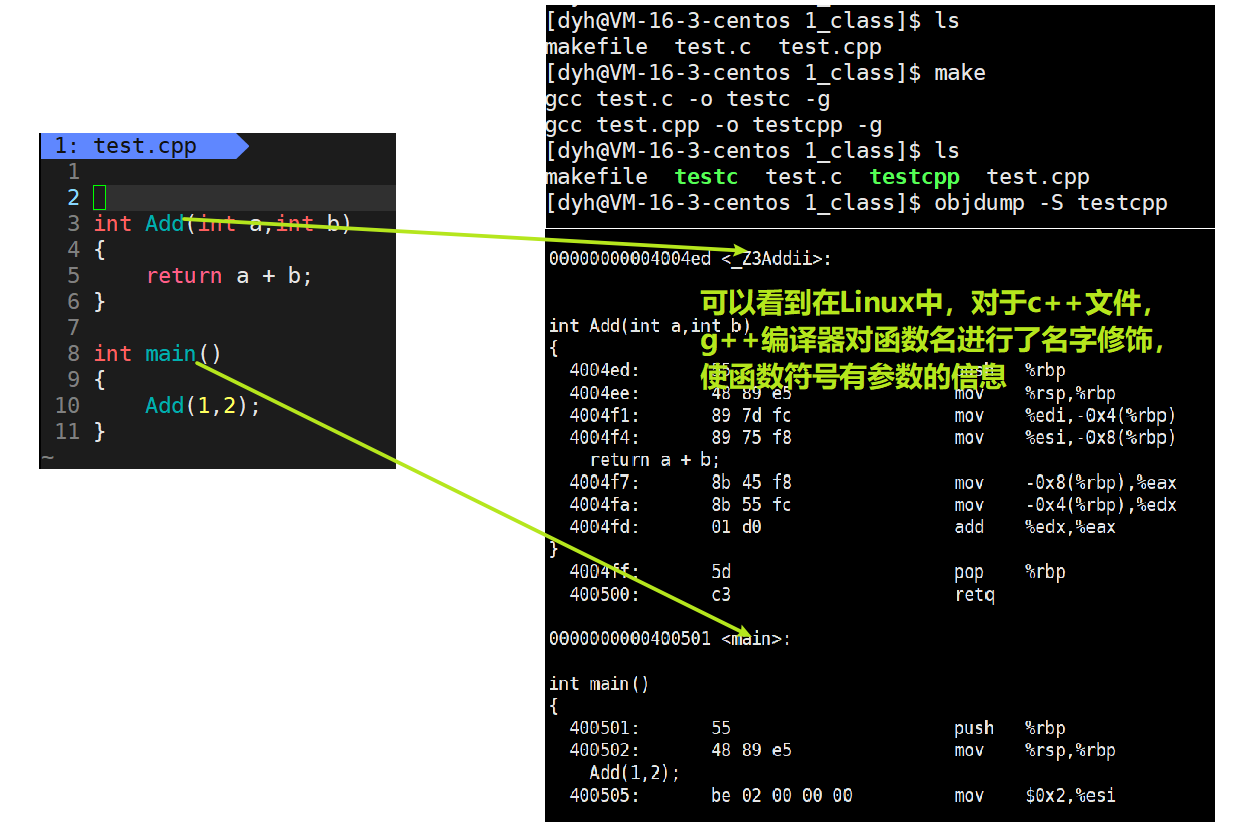The image size is (1250, 835).
Task: Click "gcc test.cpp -o testcpp -g" output line
Action: pyautogui.click(x=714, y=125)
